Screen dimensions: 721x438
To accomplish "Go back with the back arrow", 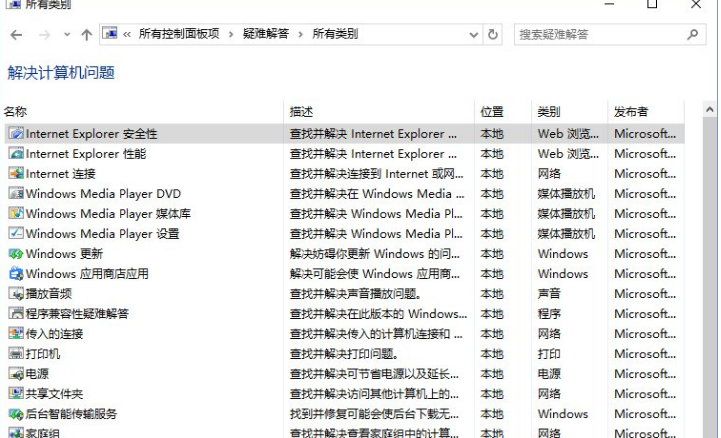I will coord(16,34).
